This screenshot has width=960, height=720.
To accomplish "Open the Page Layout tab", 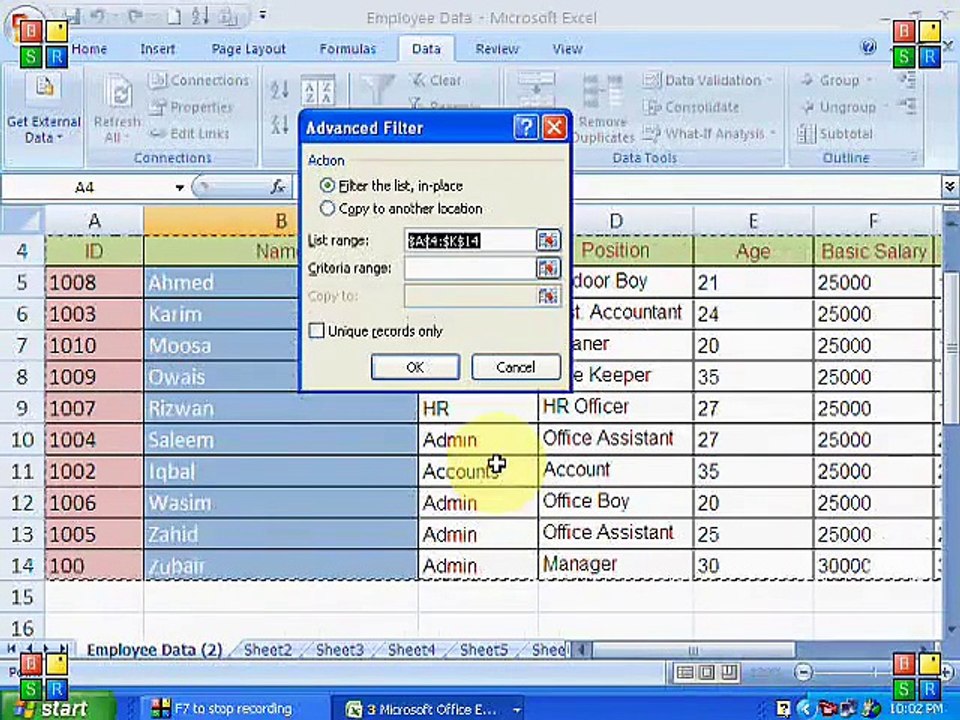I will click(x=249, y=49).
